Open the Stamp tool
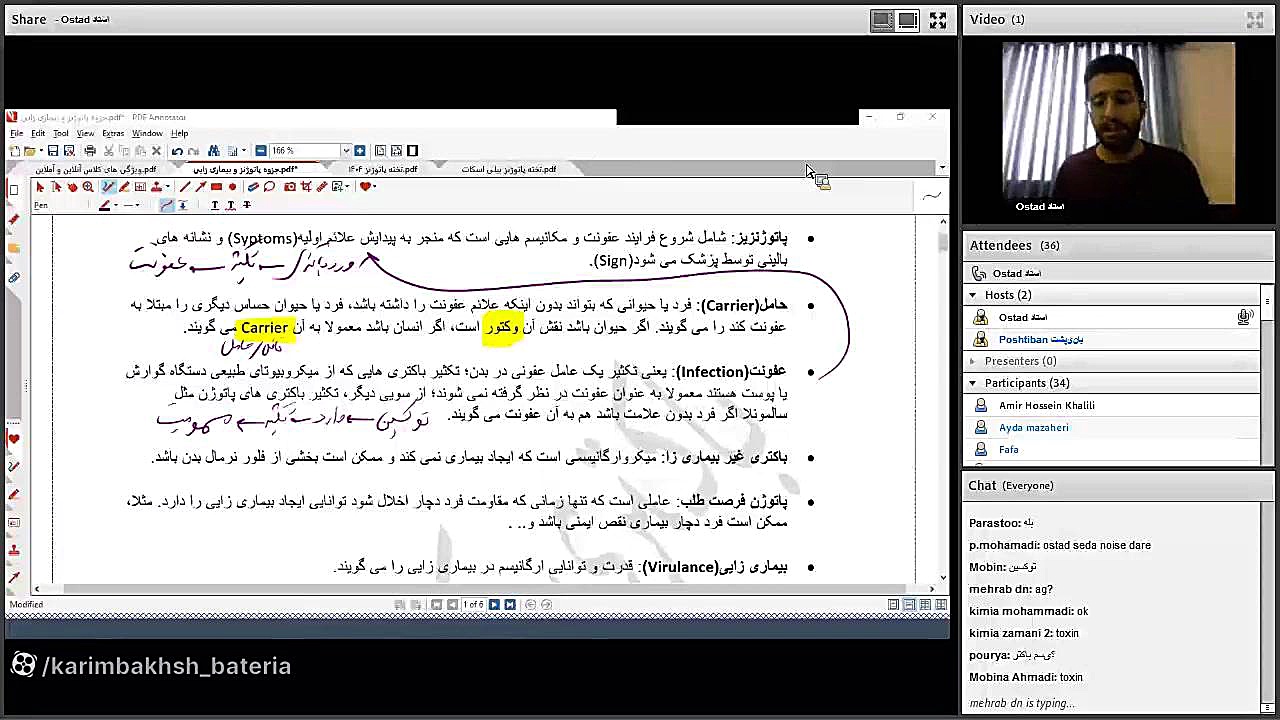This screenshot has width=1280, height=720. point(158,186)
